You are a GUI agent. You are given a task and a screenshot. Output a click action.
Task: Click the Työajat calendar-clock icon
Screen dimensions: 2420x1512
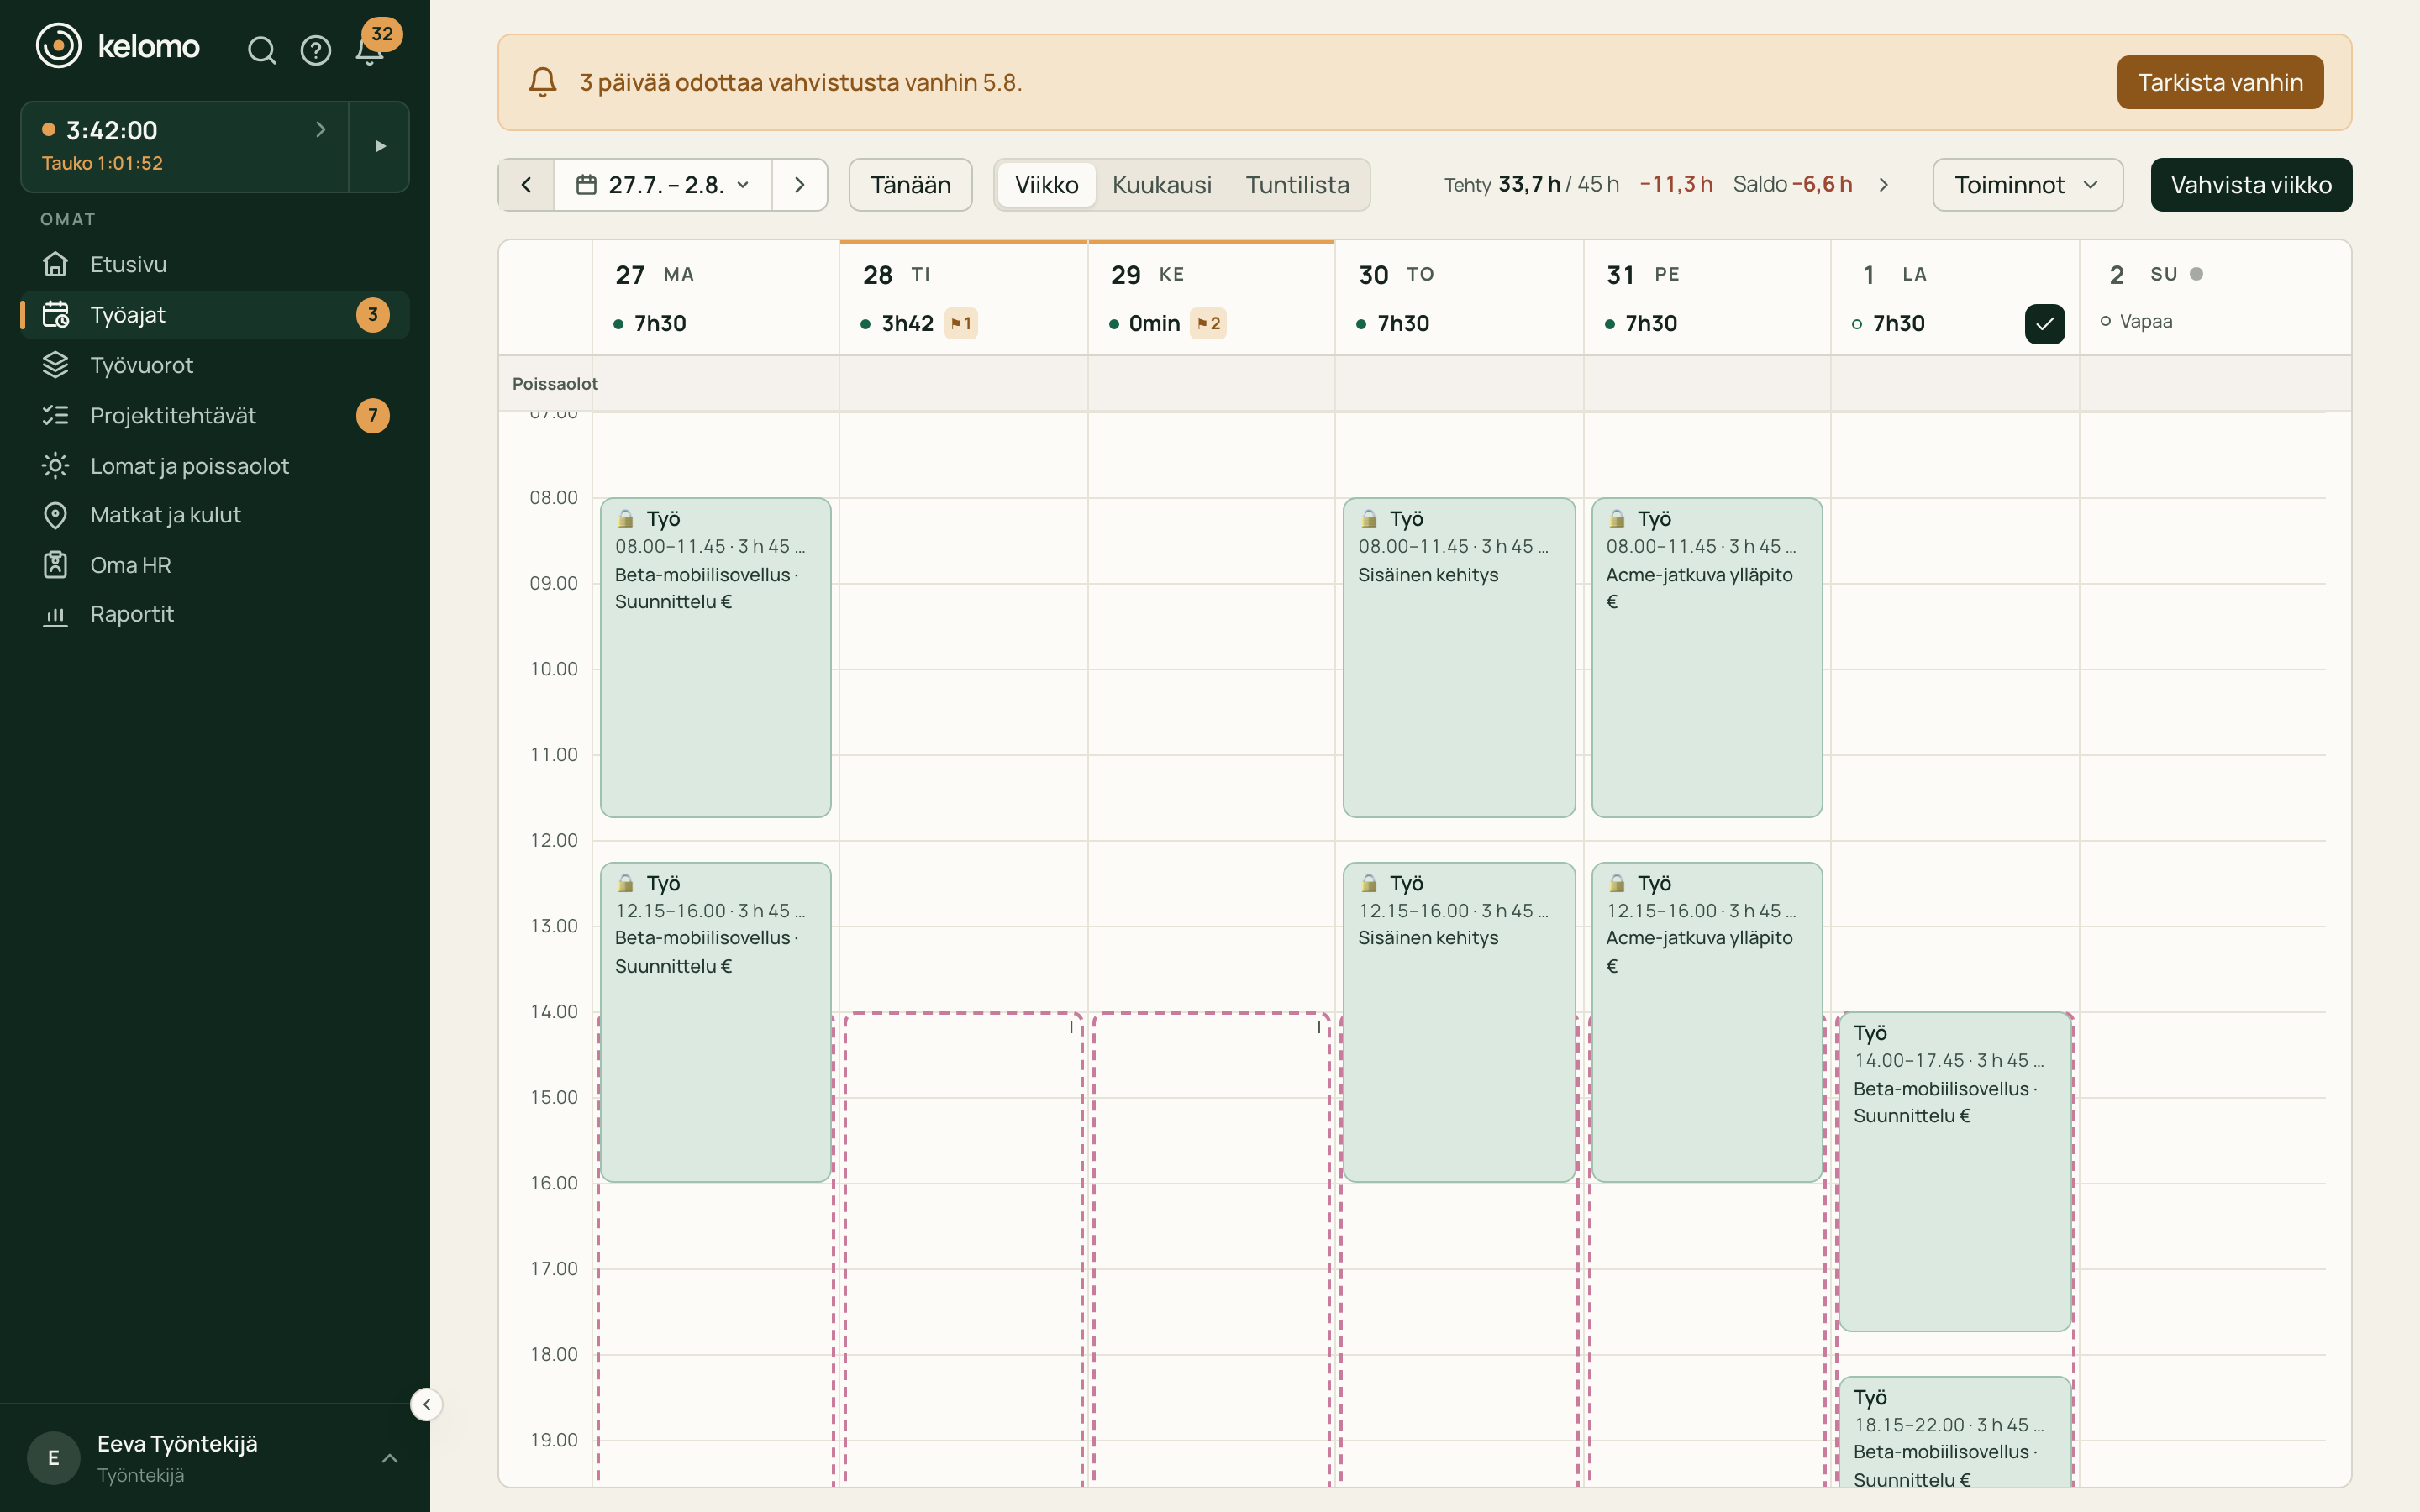[x=56, y=315]
